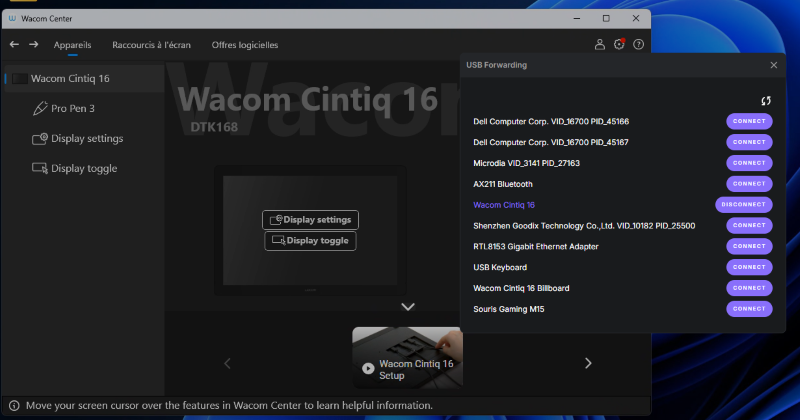Click the Wacom Center logo in title bar

tap(12, 18)
